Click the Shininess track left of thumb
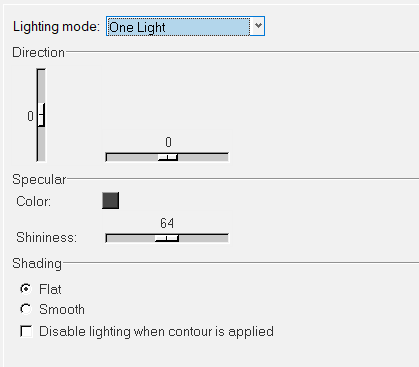 click(x=131, y=238)
